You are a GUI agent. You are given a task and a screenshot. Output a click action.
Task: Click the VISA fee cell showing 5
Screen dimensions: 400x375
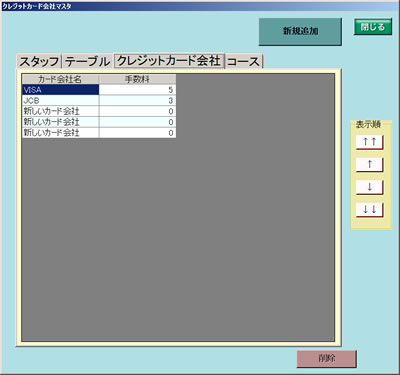click(x=137, y=90)
